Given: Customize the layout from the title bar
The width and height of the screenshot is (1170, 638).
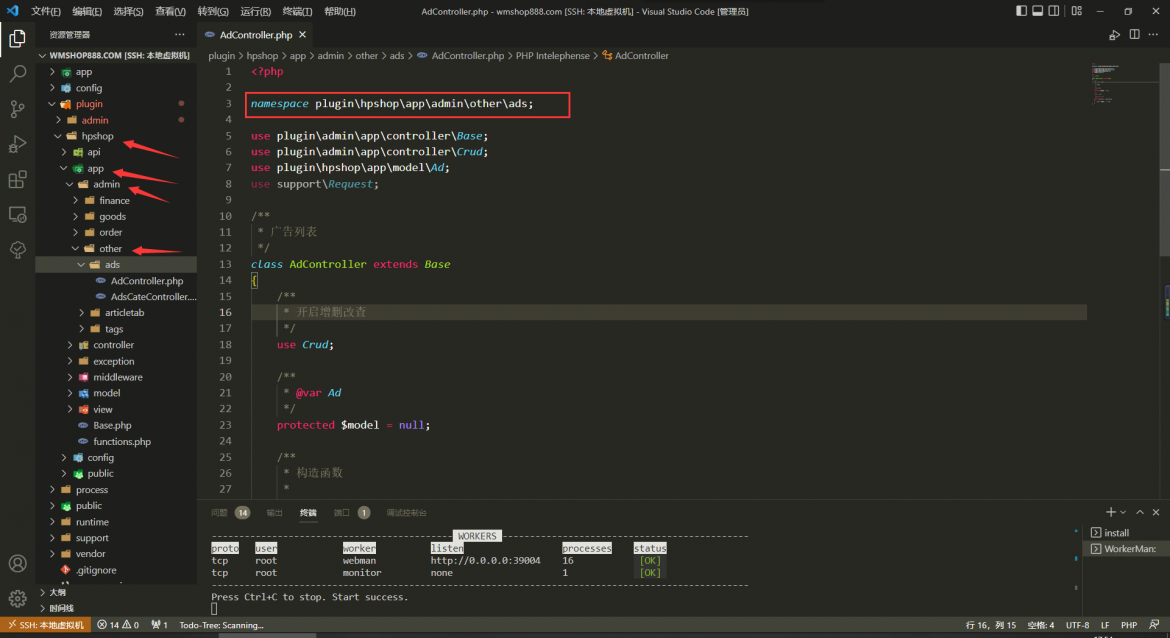Looking at the screenshot, I should click(x=1077, y=11).
